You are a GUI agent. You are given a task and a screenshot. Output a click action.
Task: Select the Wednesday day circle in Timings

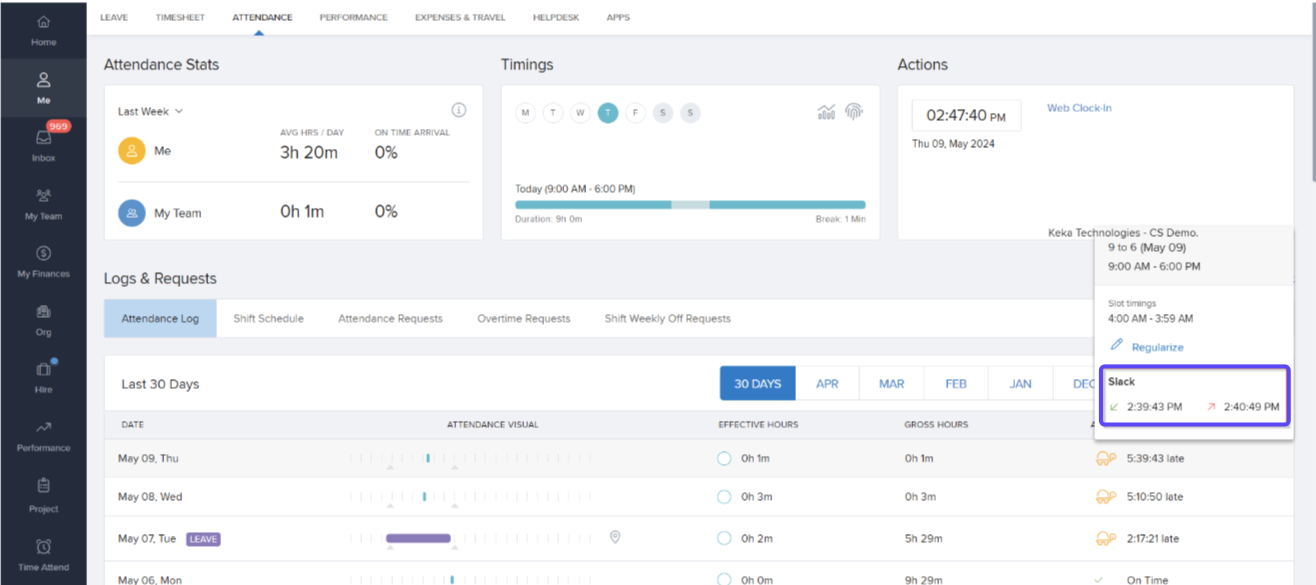pyautogui.click(x=580, y=113)
